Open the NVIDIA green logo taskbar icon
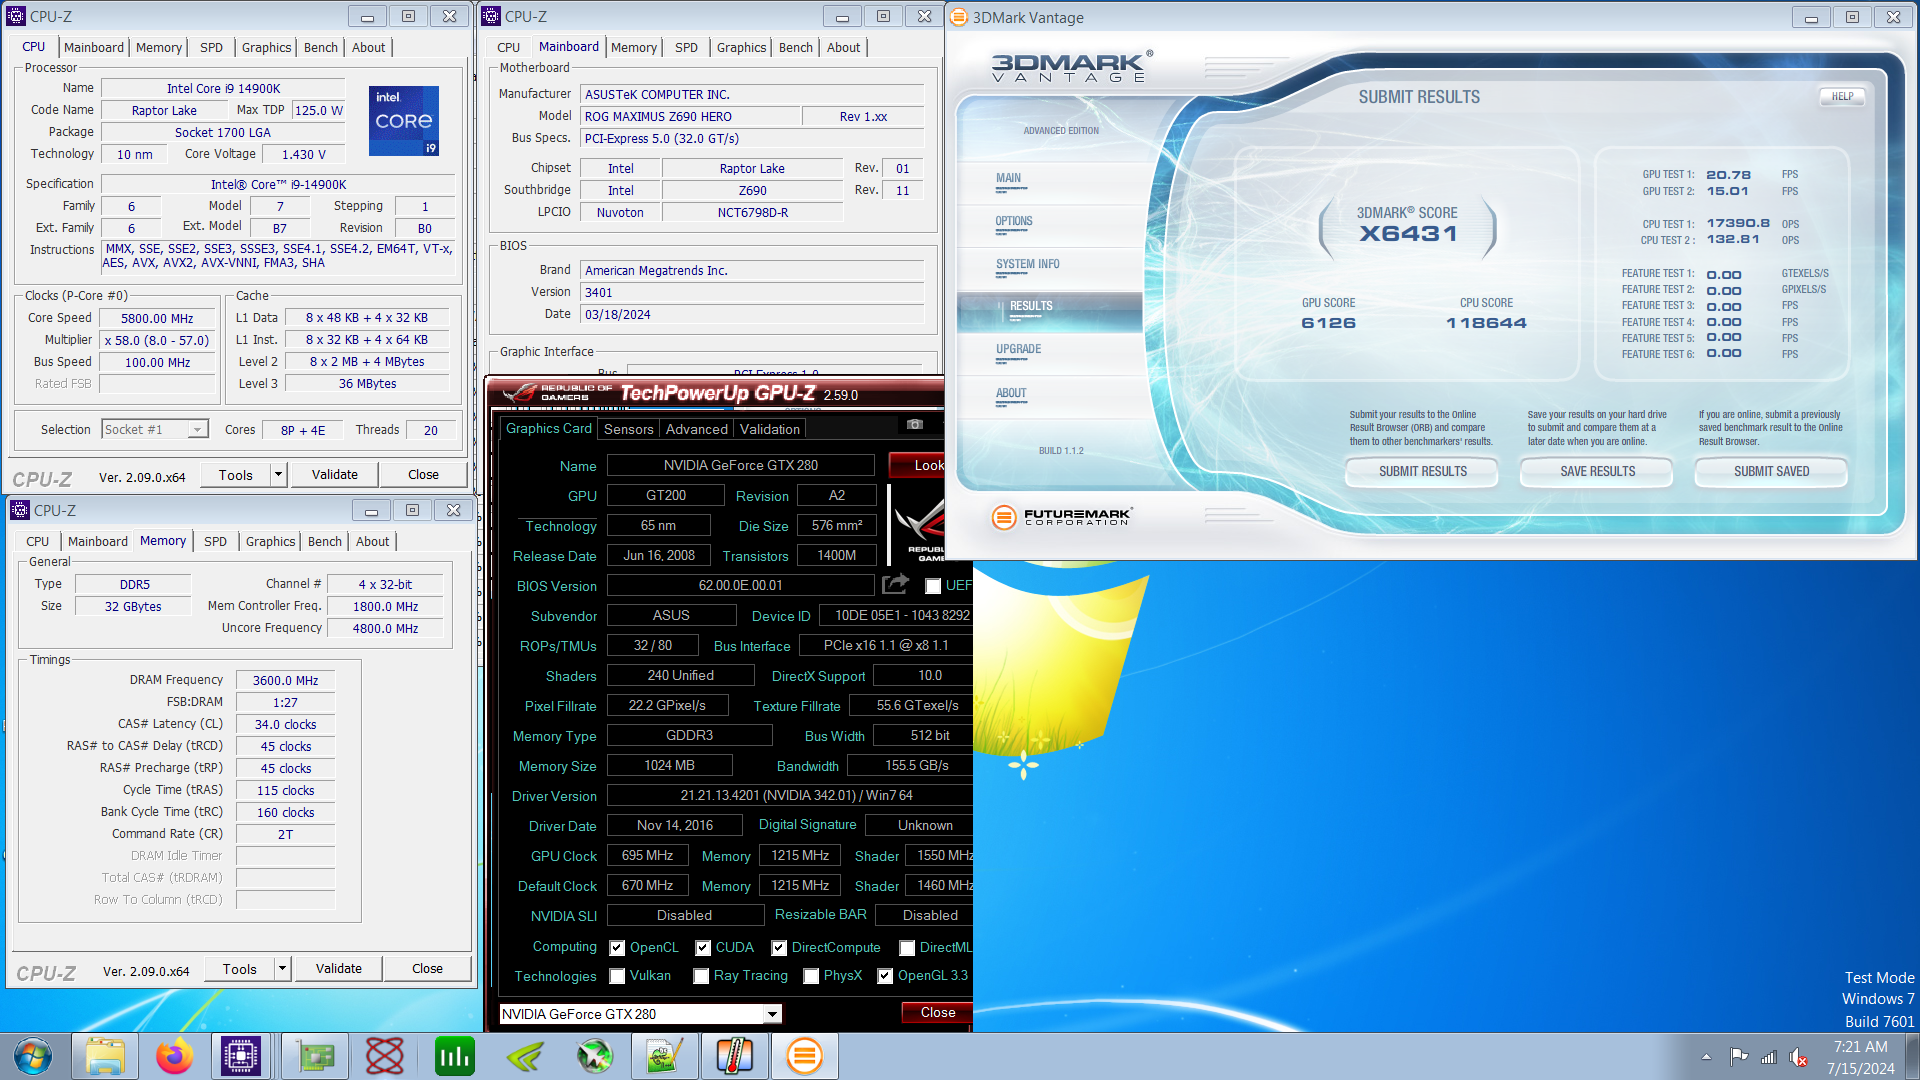This screenshot has width=1920, height=1080. (x=525, y=1056)
